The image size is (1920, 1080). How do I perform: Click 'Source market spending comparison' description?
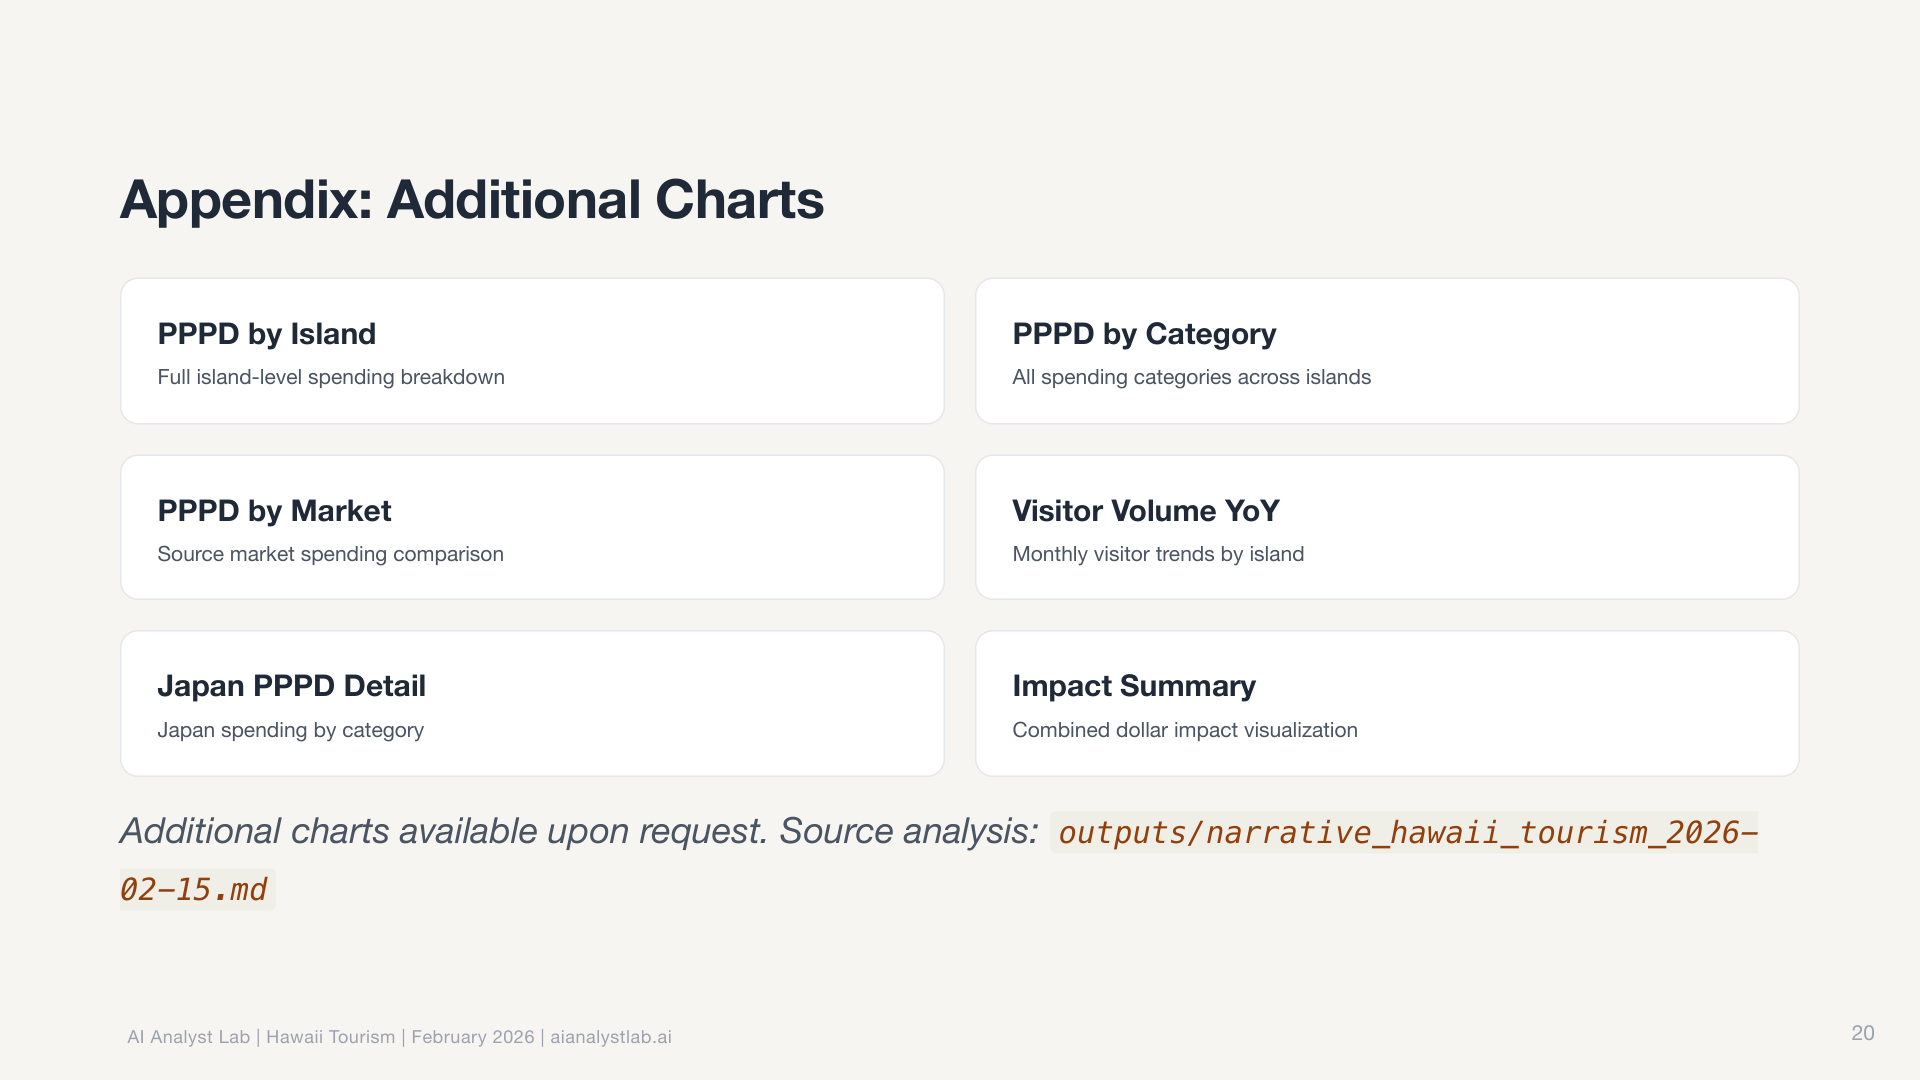coord(330,554)
